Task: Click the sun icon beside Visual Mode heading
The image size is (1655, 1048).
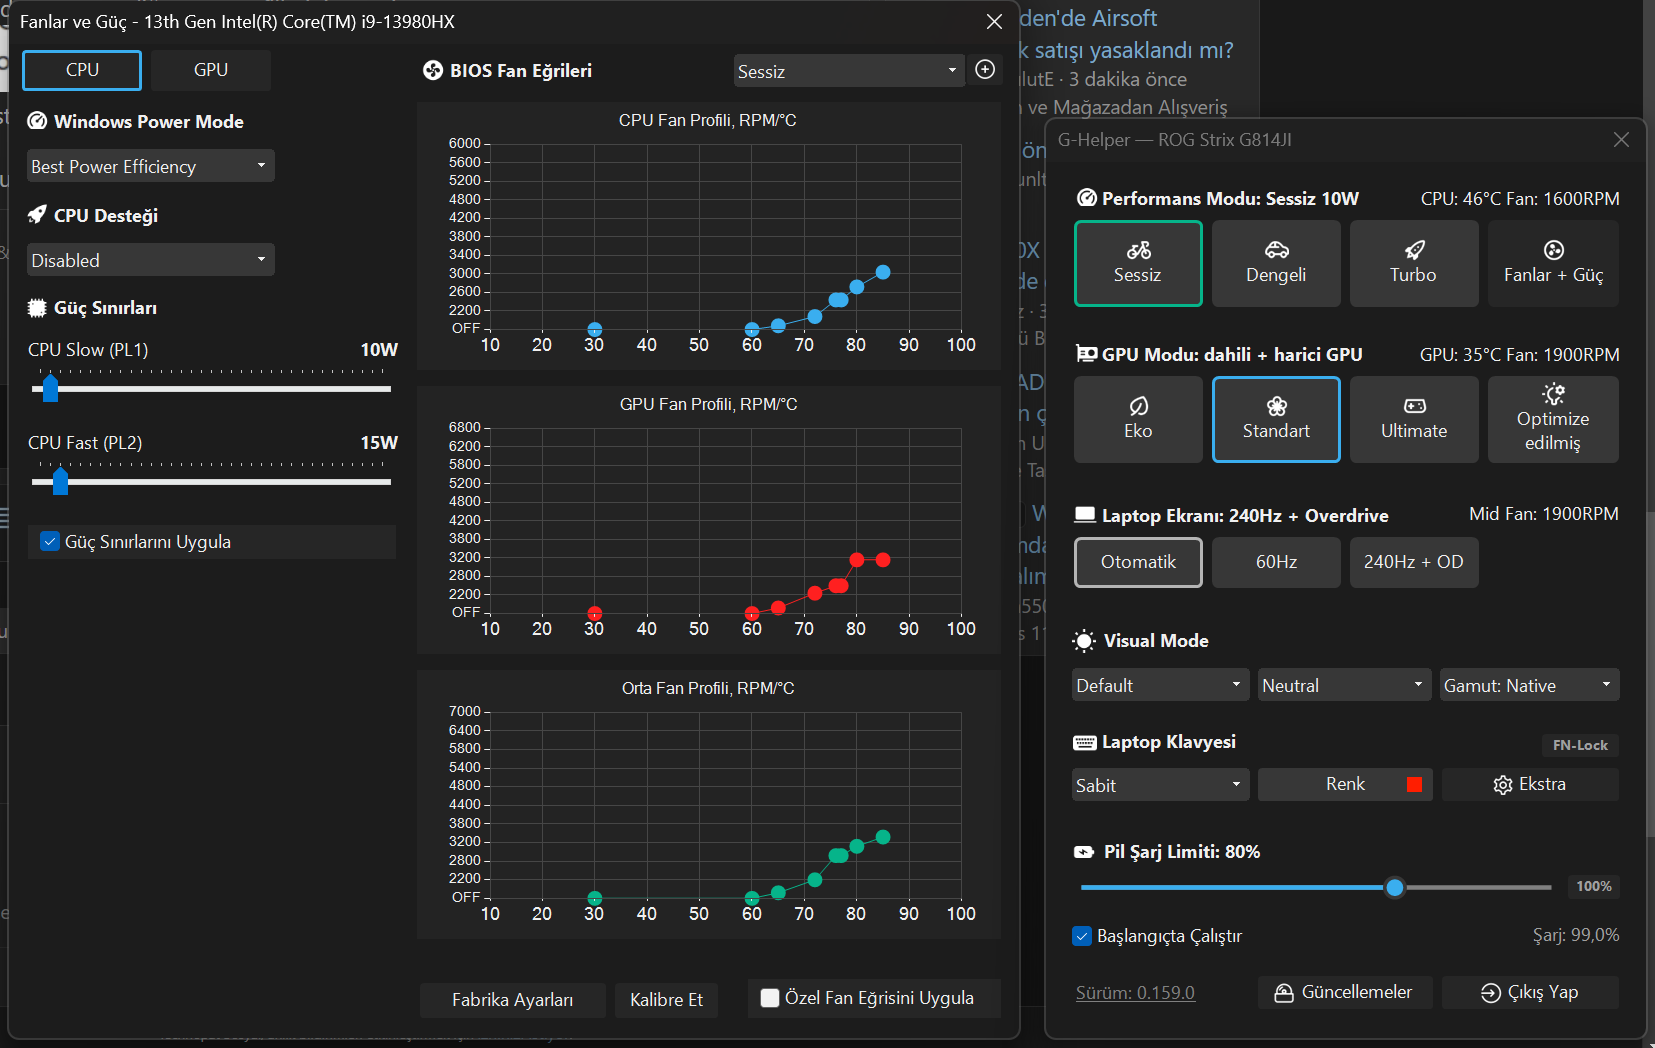Action: 1084,641
